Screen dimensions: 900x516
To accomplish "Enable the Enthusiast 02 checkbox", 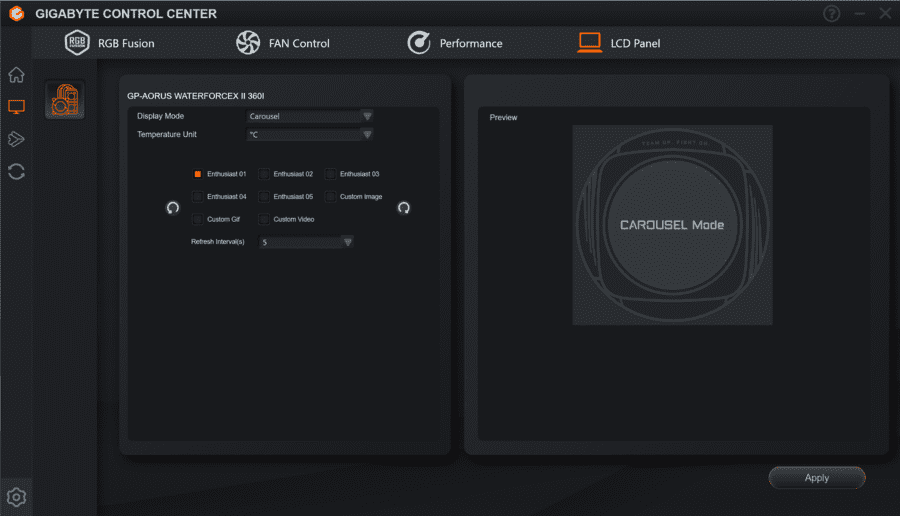I will tap(264, 174).
